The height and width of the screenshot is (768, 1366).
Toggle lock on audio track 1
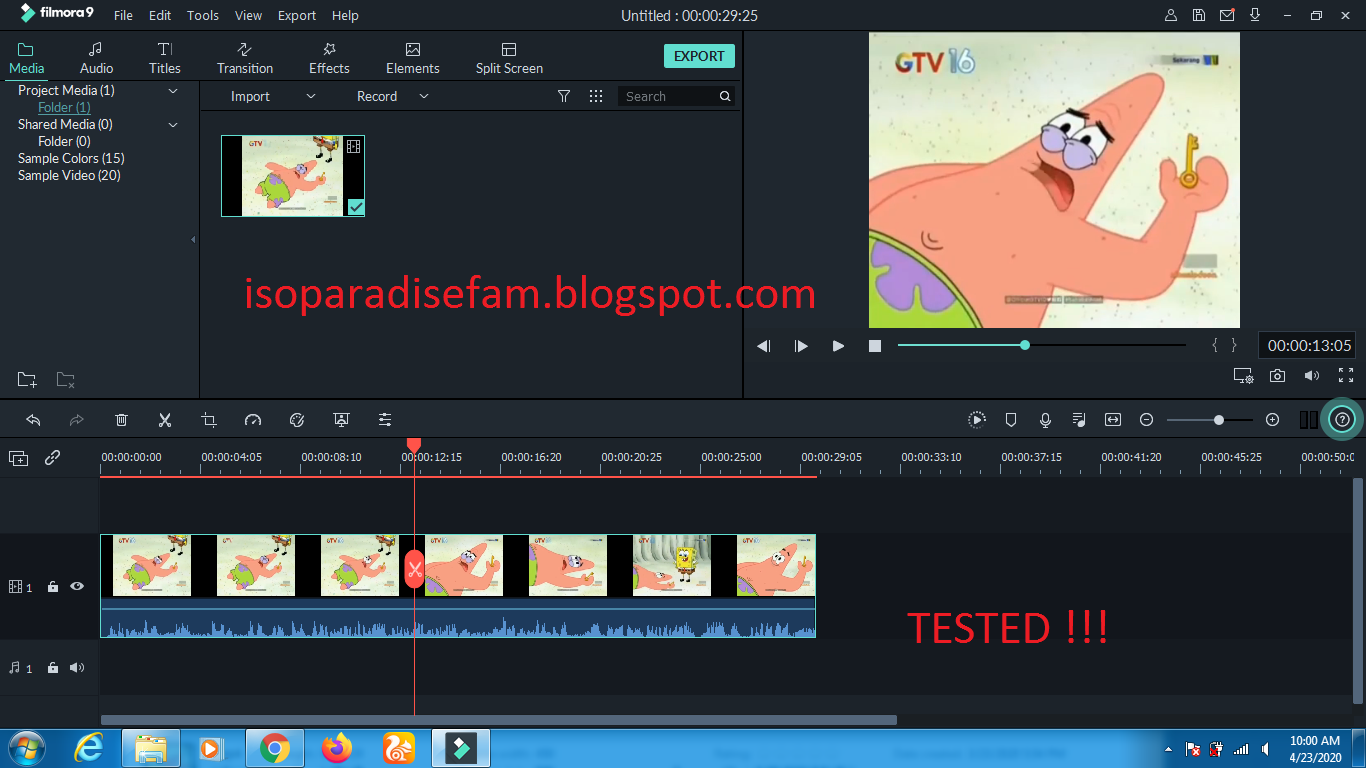coord(53,668)
